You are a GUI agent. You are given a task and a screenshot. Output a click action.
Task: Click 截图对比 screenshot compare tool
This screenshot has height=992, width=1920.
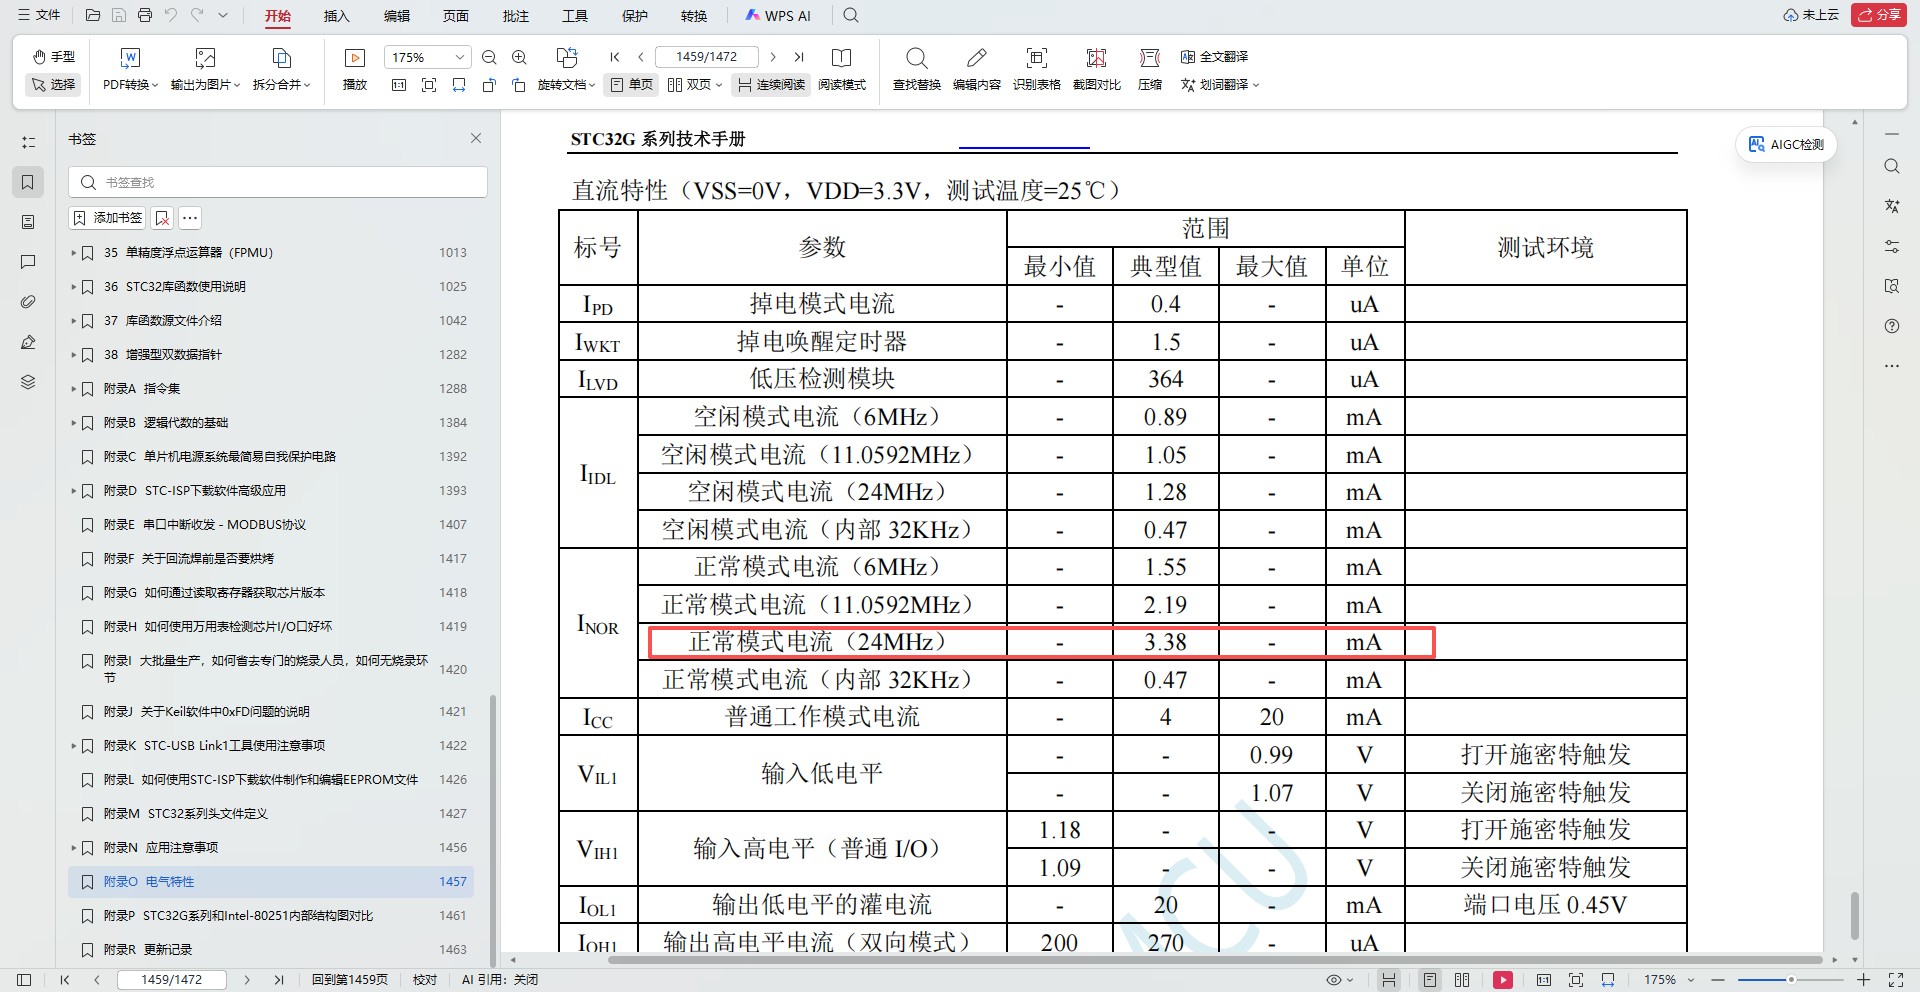1097,69
